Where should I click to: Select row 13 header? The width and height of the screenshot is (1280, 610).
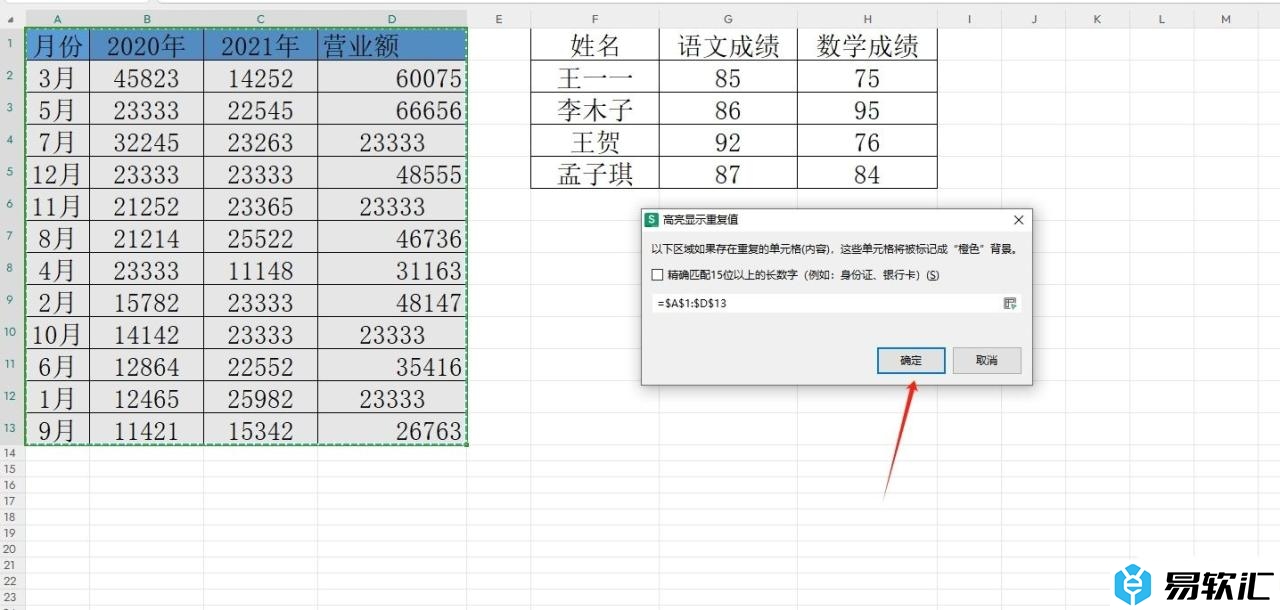tap(12, 429)
